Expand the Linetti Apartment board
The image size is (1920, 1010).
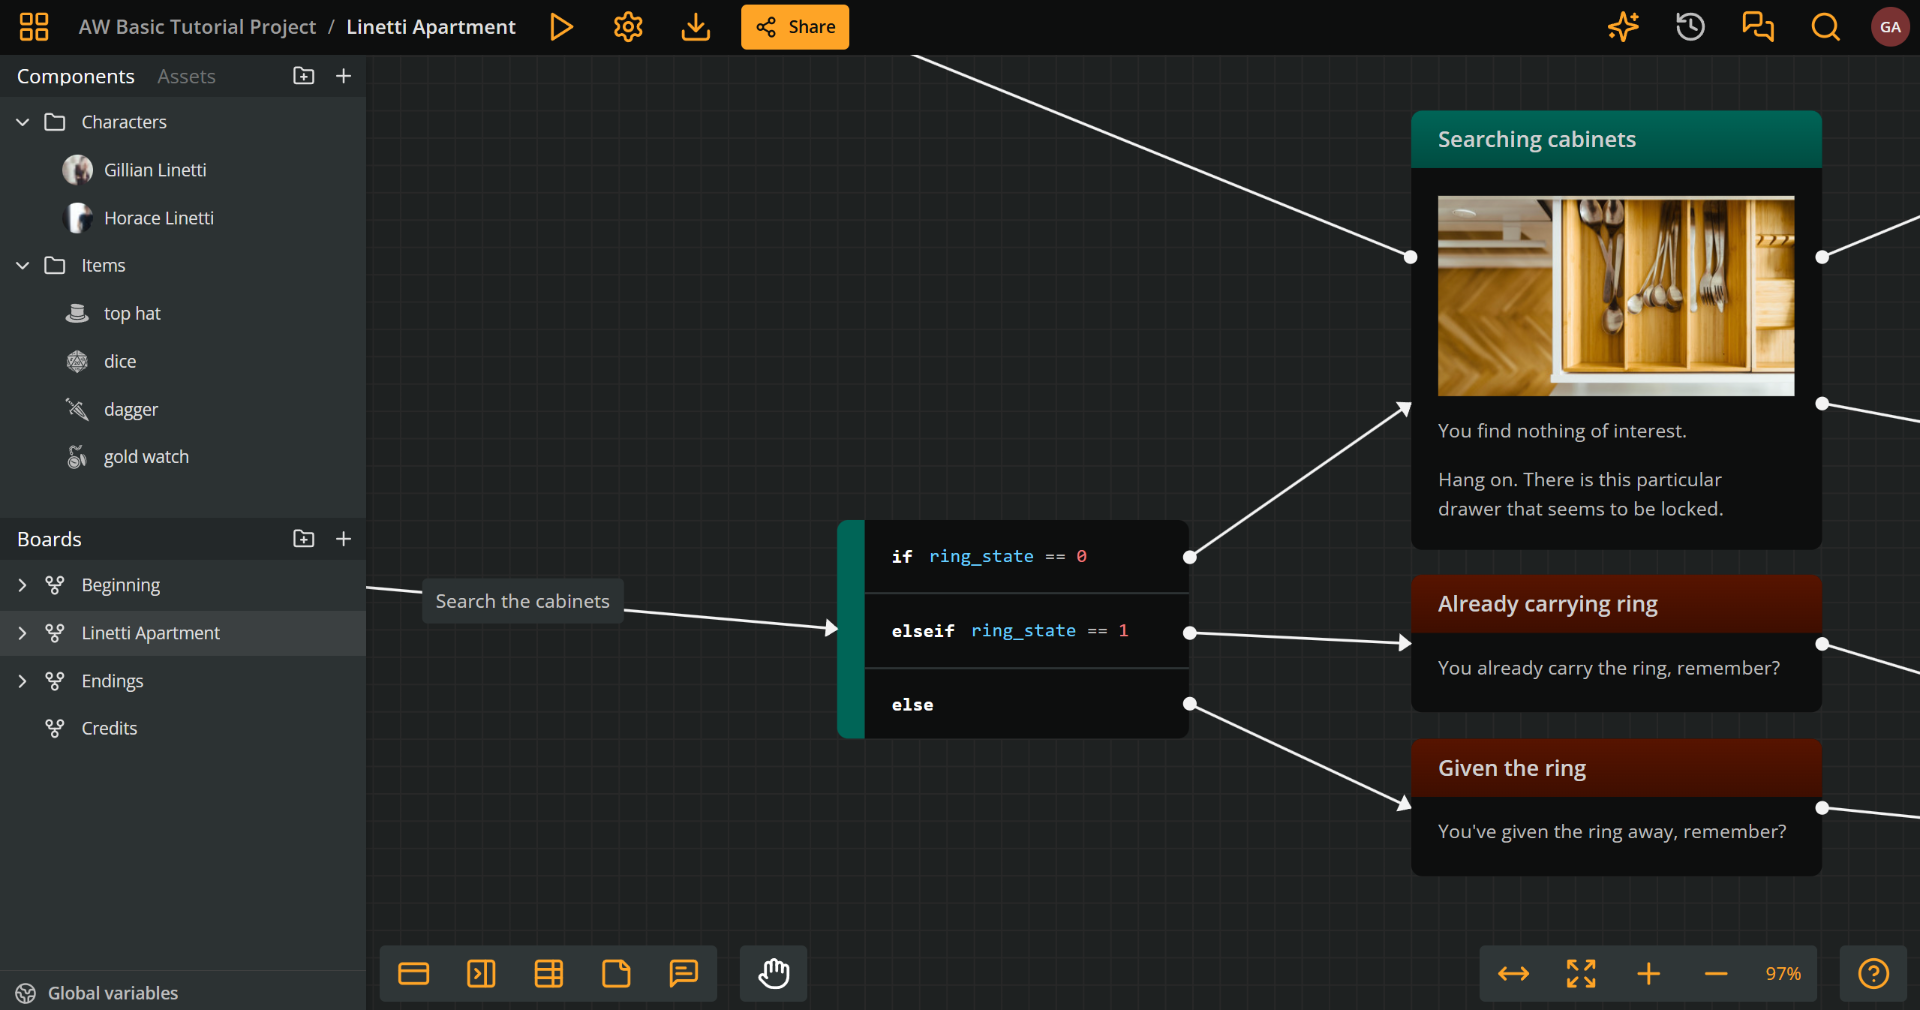tap(22, 633)
